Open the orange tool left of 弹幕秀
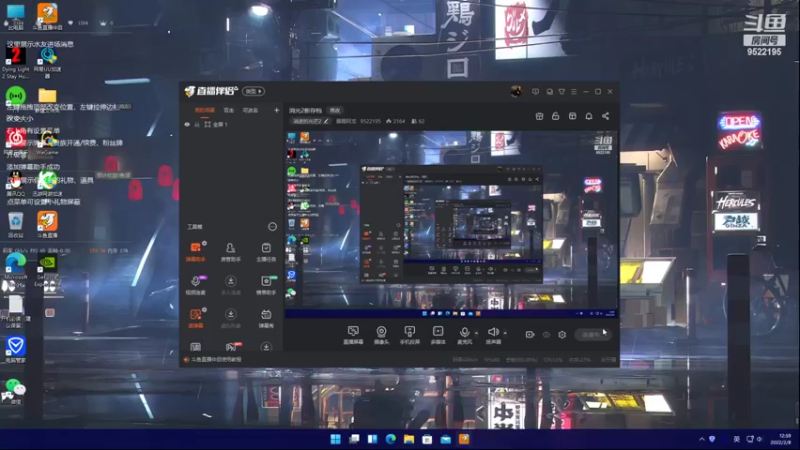 click(195, 318)
